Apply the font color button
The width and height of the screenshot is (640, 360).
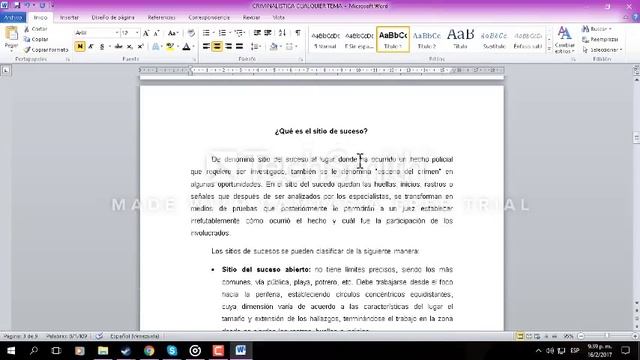[x=187, y=47]
